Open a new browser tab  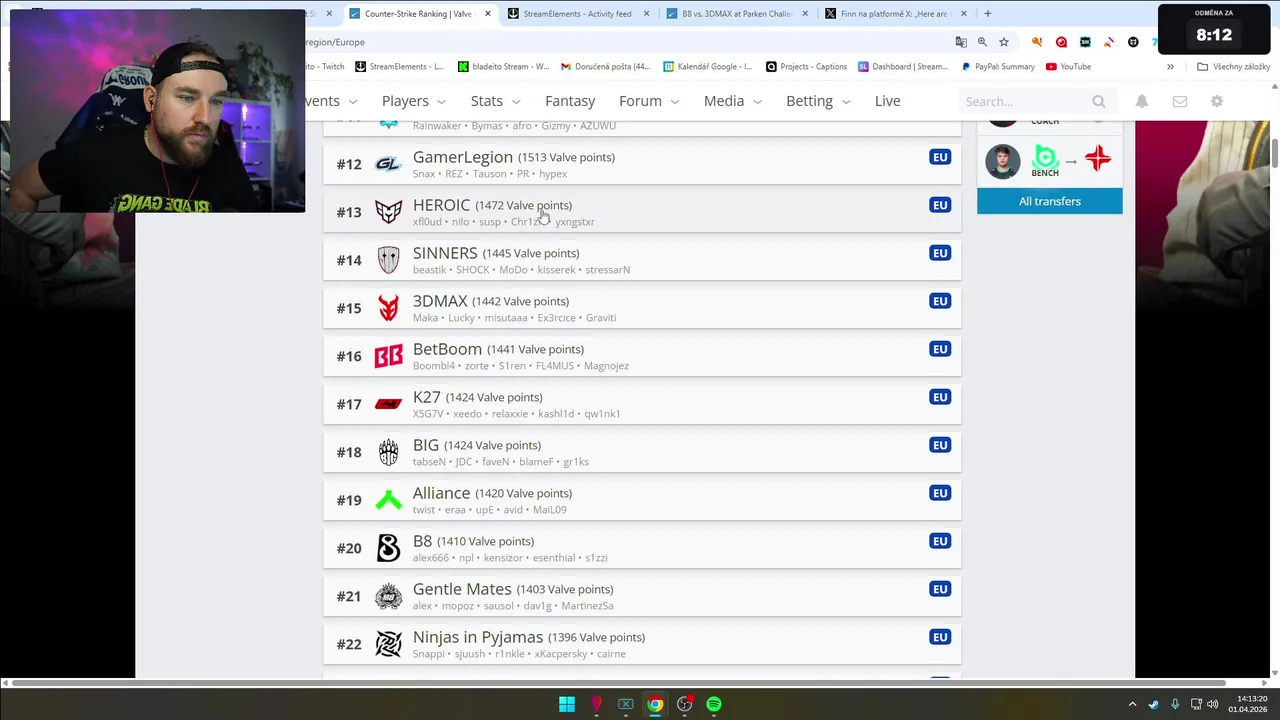tap(988, 14)
